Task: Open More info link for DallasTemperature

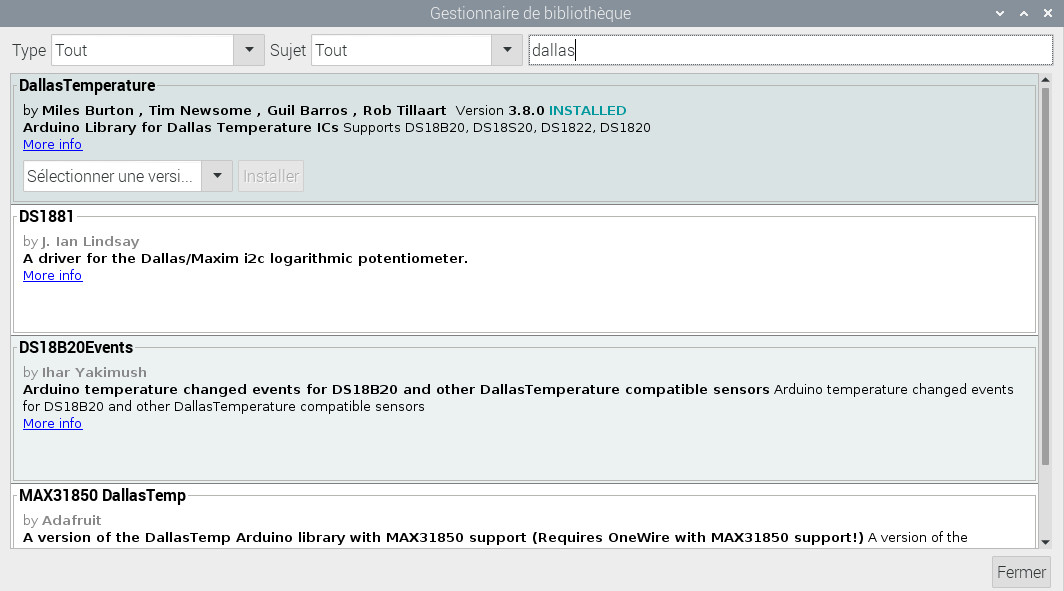Action: click(x=52, y=145)
